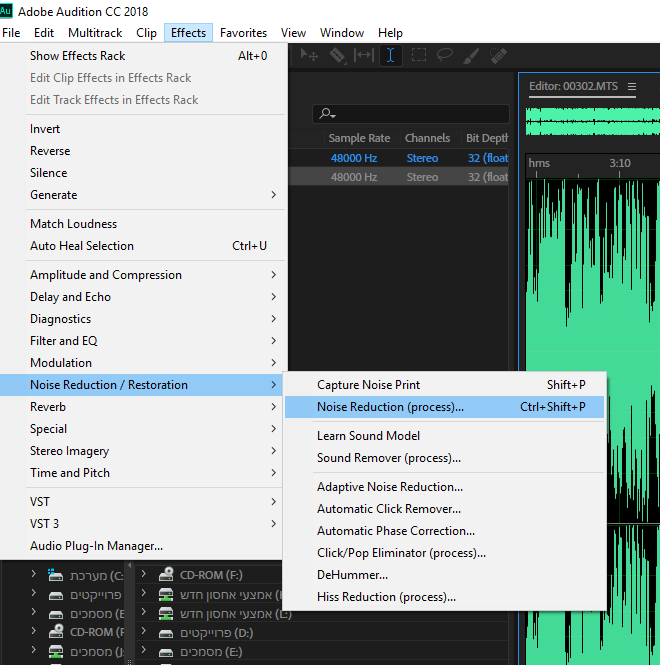
Task: Select the Paintbrush Selection tool
Action: [471, 56]
